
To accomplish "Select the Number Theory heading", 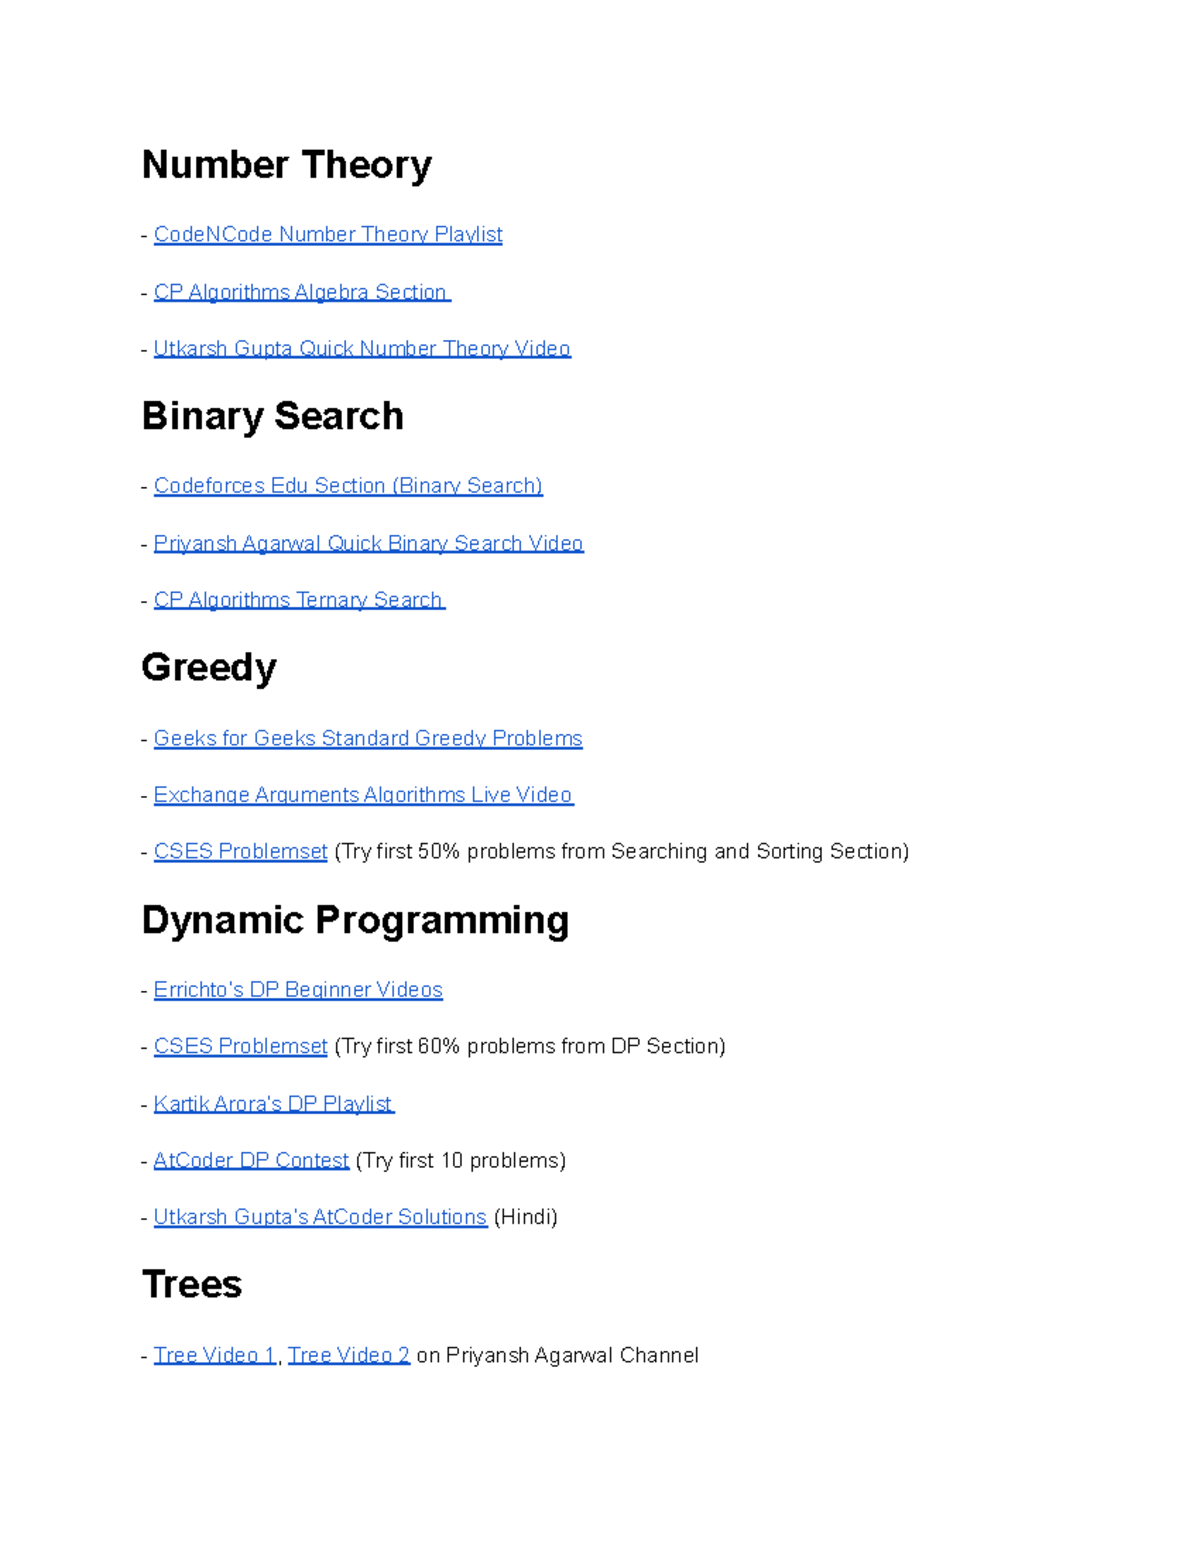I will [x=287, y=165].
